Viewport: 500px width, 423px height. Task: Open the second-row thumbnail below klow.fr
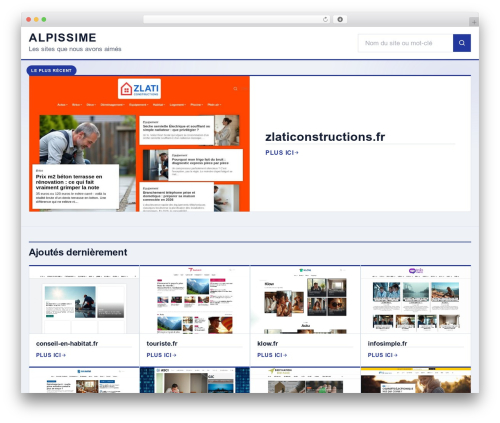pyautogui.click(x=305, y=380)
